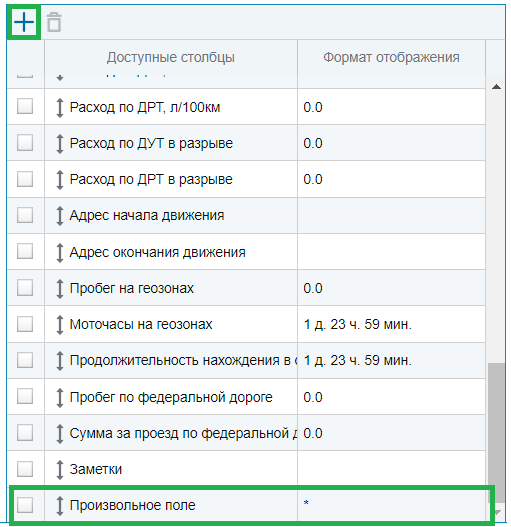Click format 0.0 of Сумма за проезд row
Image resolution: width=511 pixels, height=527 pixels.
coord(313,434)
